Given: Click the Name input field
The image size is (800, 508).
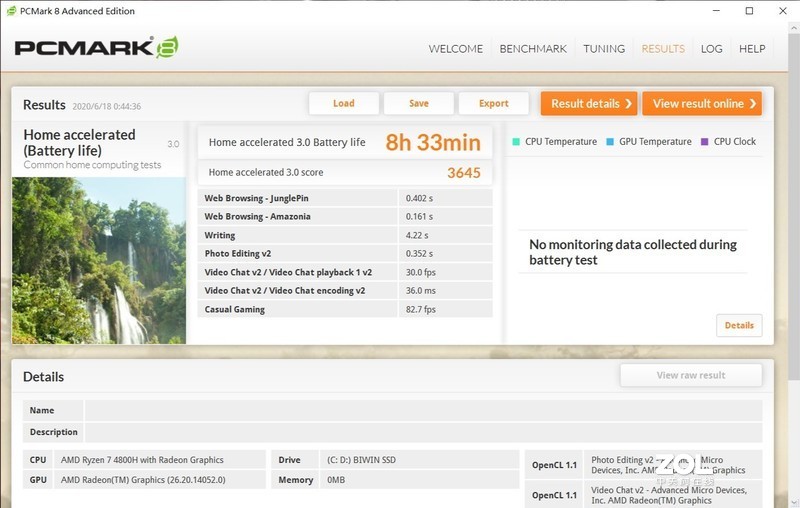Looking at the screenshot, I should [423, 410].
